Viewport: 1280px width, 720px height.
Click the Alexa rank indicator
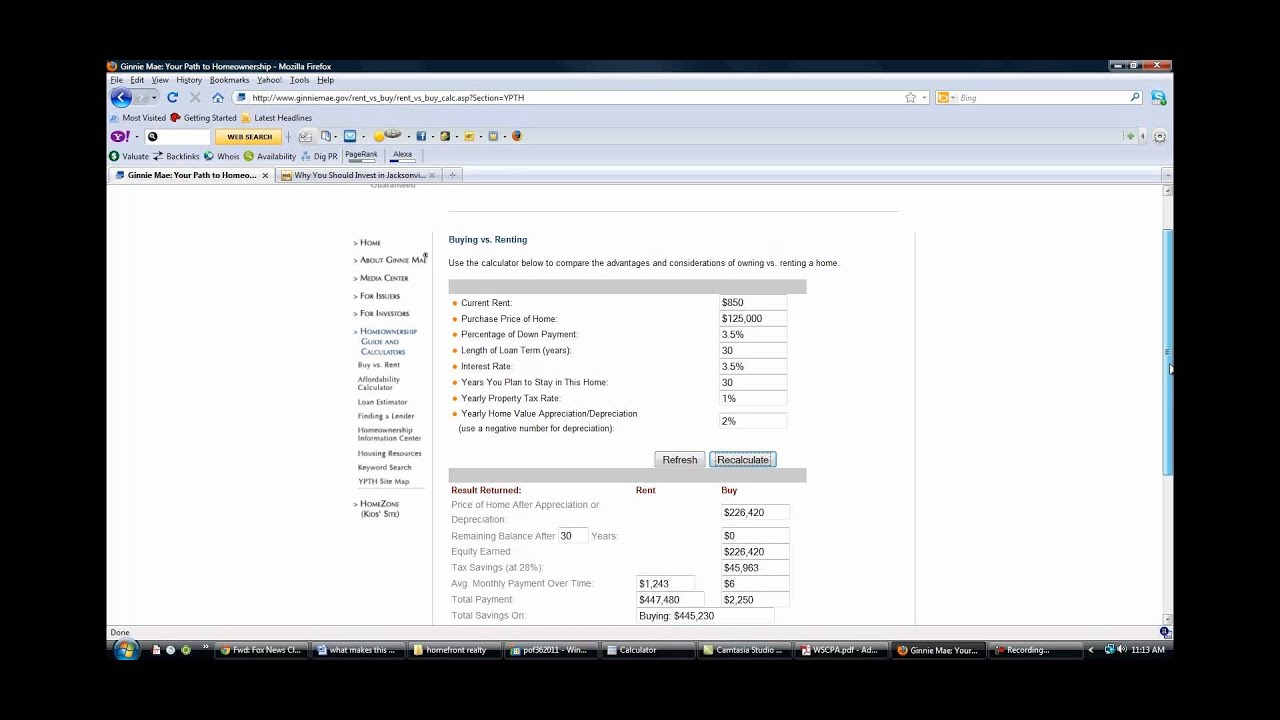pos(402,156)
